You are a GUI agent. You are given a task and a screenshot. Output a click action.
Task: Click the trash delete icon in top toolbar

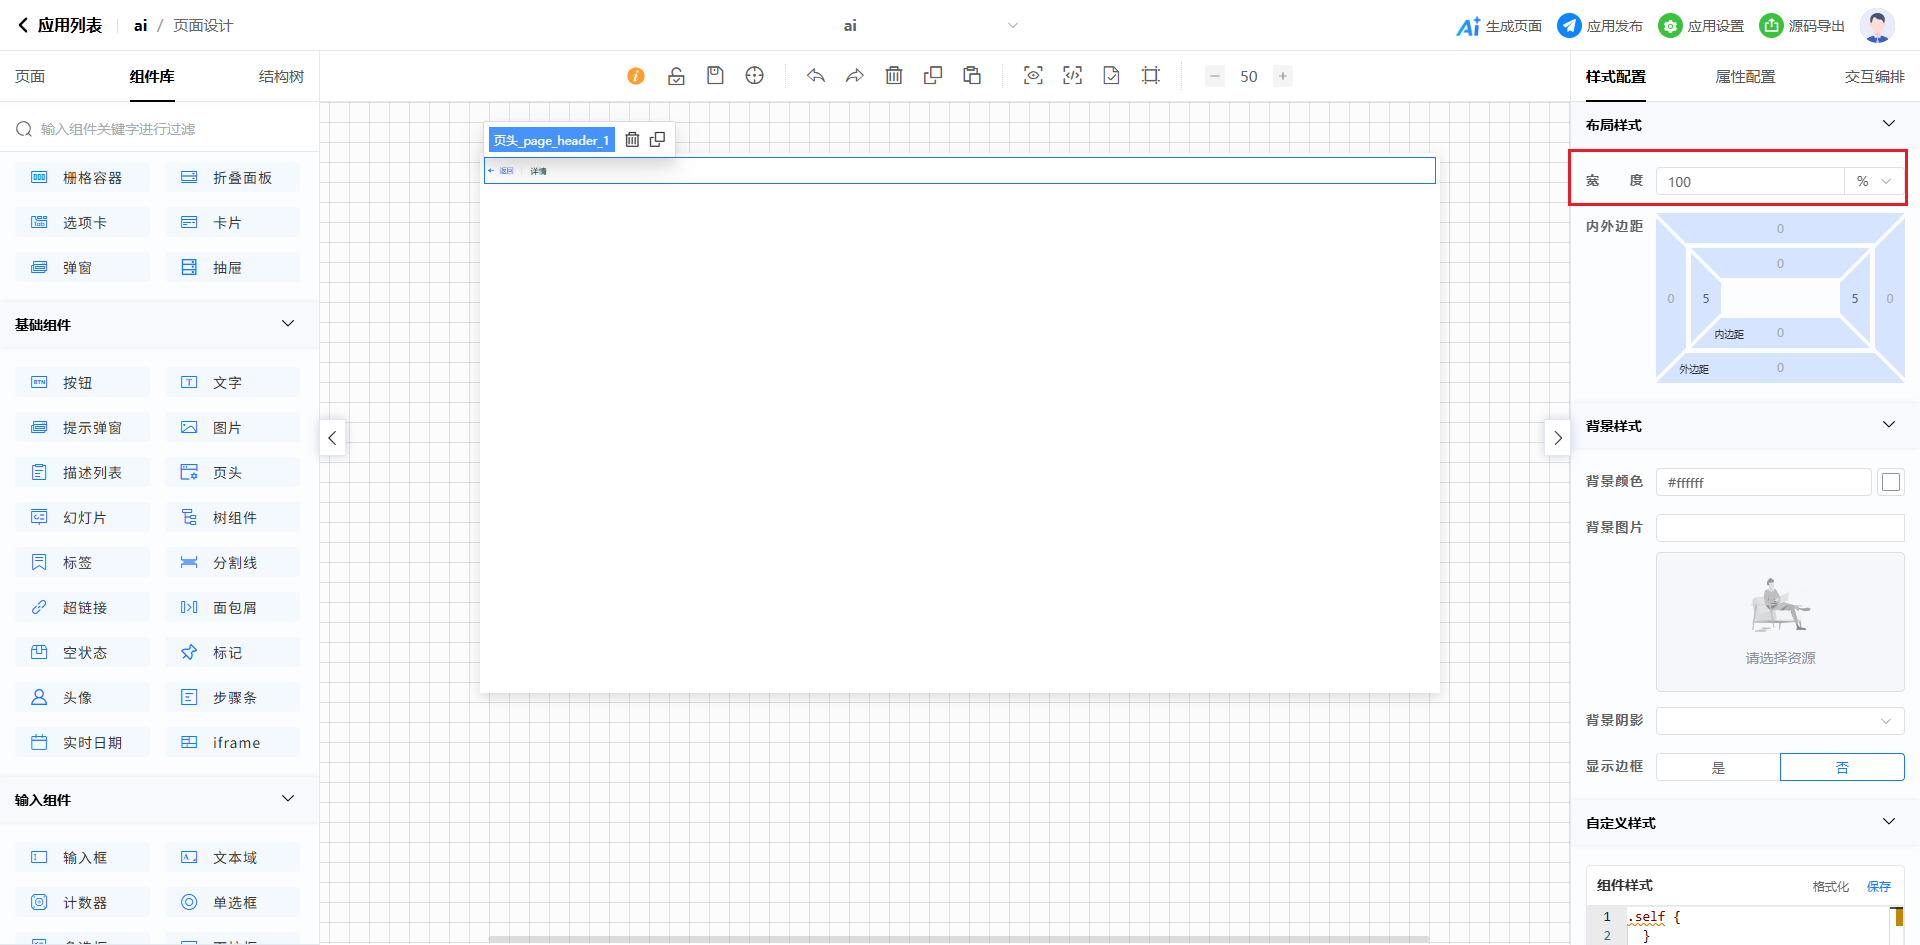point(894,76)
